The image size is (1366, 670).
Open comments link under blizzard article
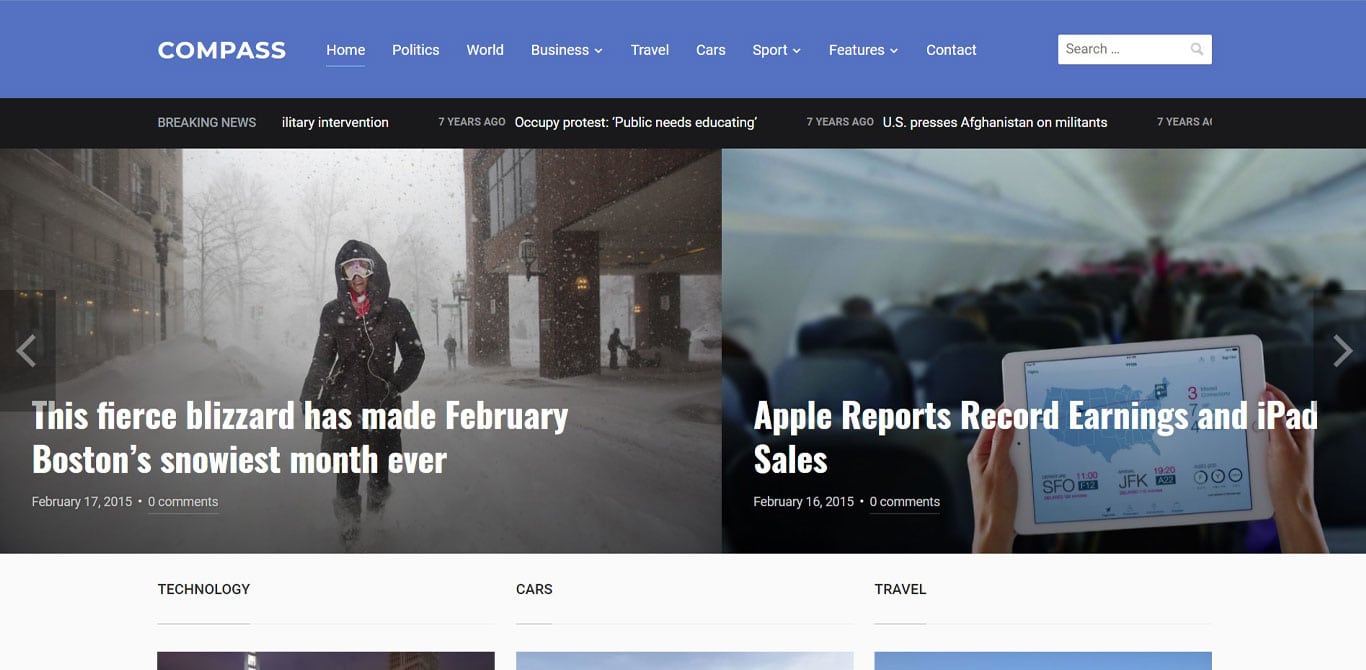pos(183,502)
